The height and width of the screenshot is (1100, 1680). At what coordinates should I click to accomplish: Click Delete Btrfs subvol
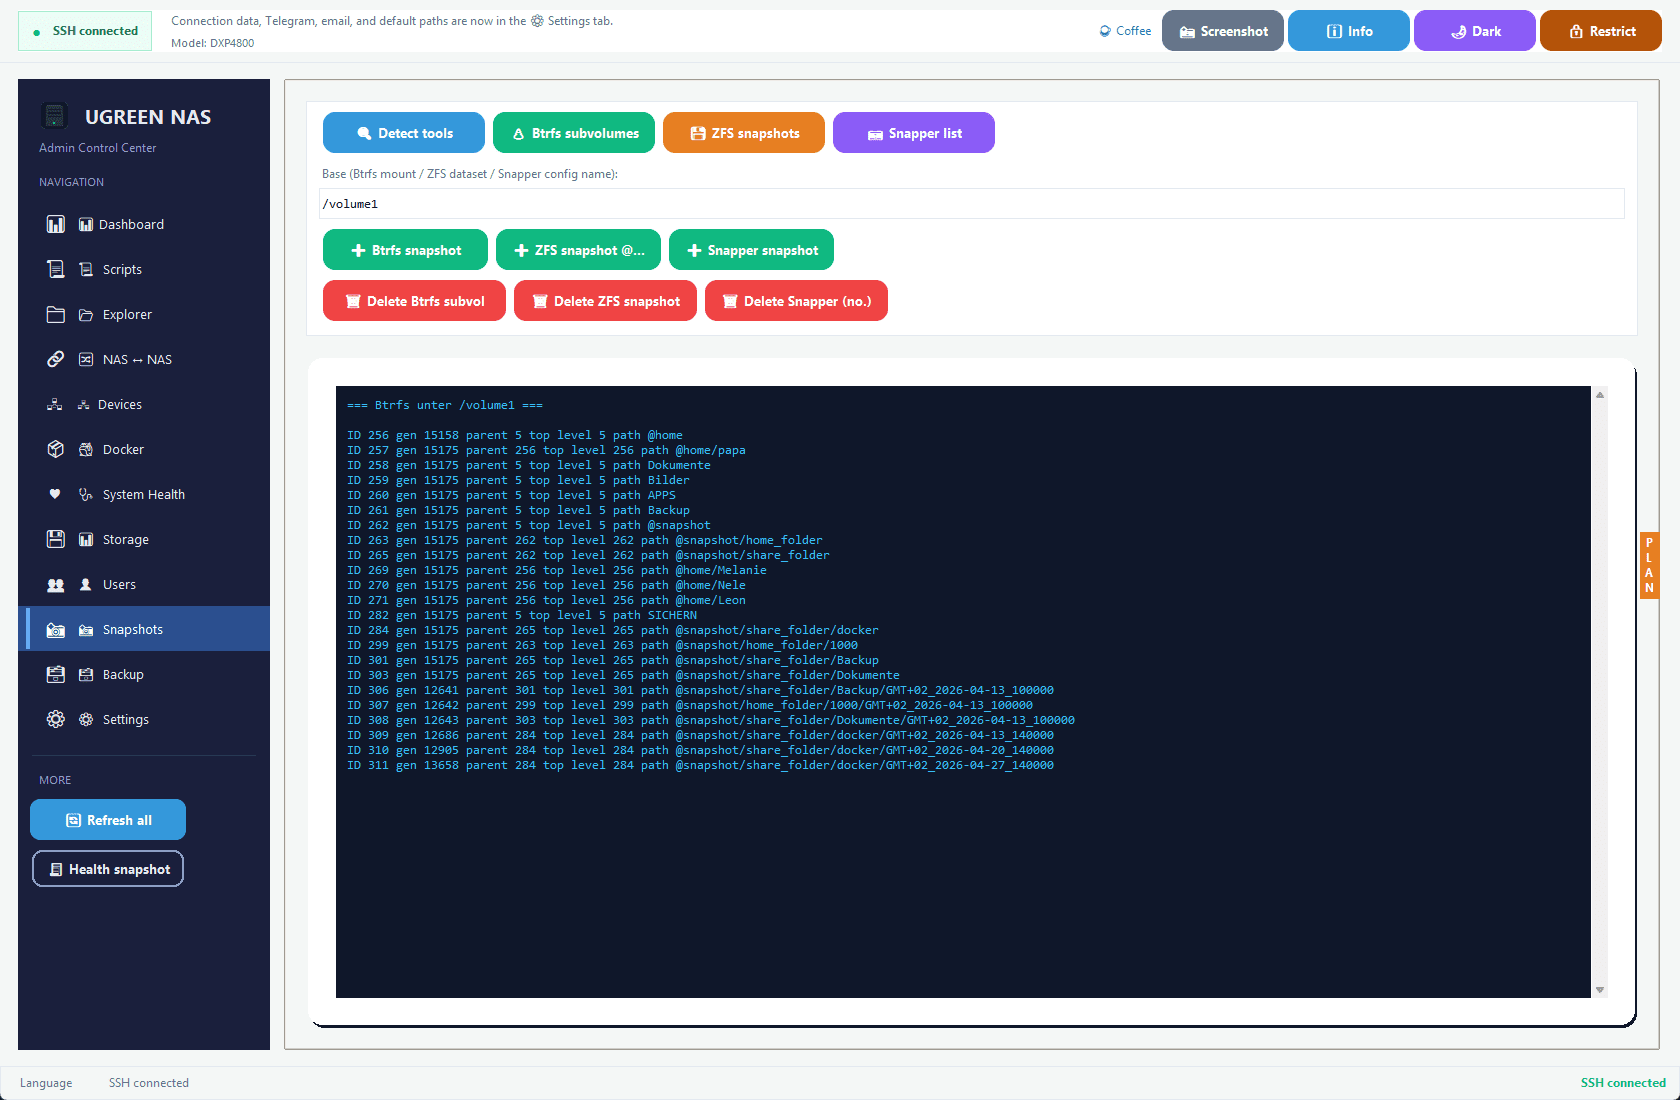pyautogui.click(x=414, y=301)
